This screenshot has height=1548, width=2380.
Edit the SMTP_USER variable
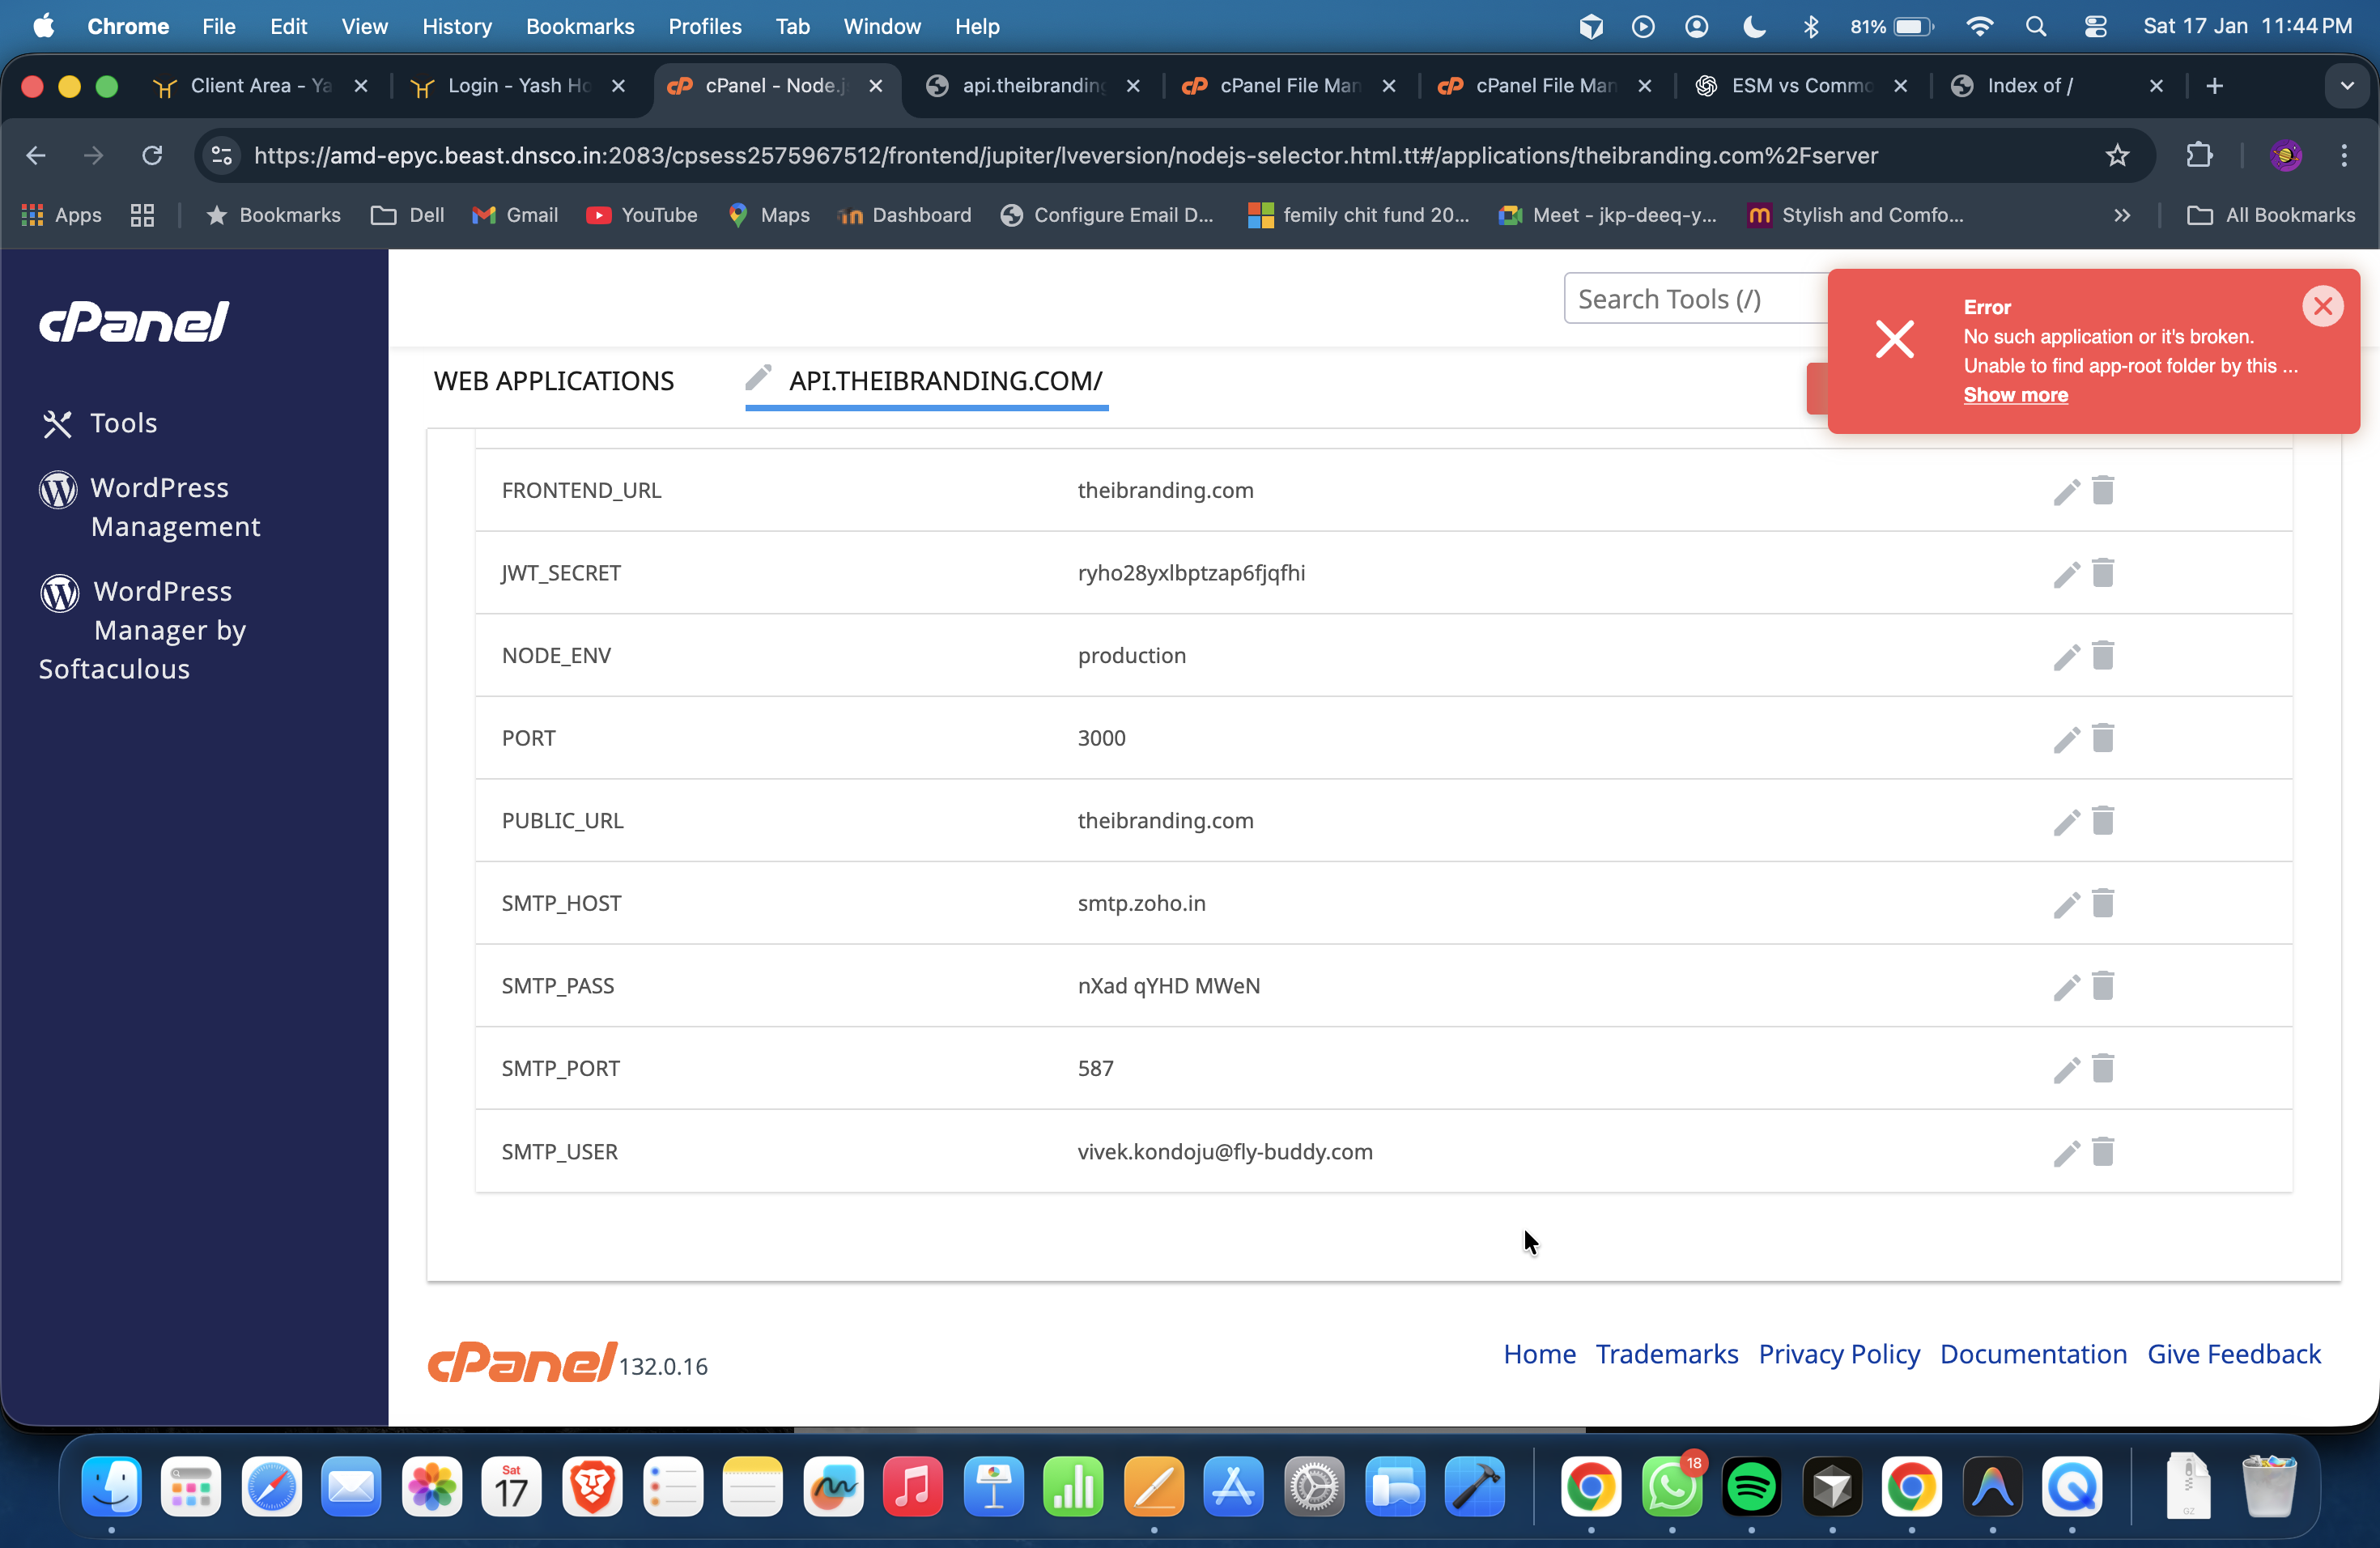point(2065,1152)
